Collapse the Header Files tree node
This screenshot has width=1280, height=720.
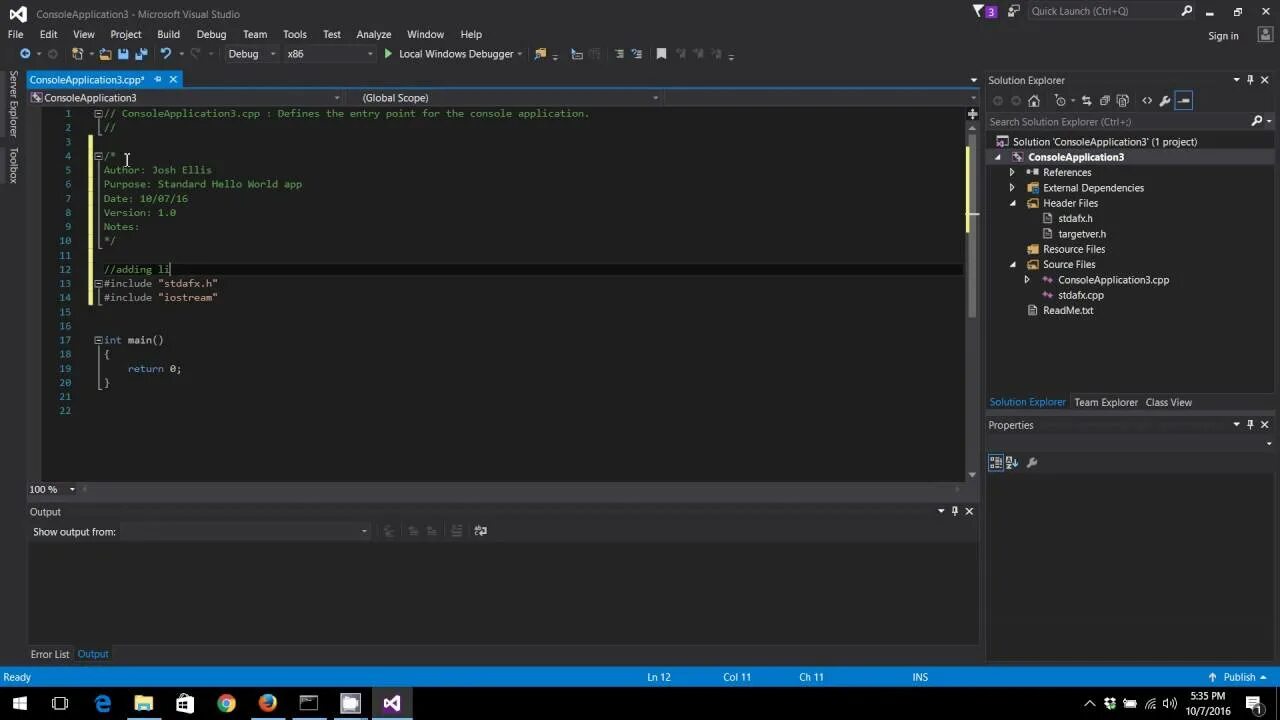click(x=1012, y=203)
